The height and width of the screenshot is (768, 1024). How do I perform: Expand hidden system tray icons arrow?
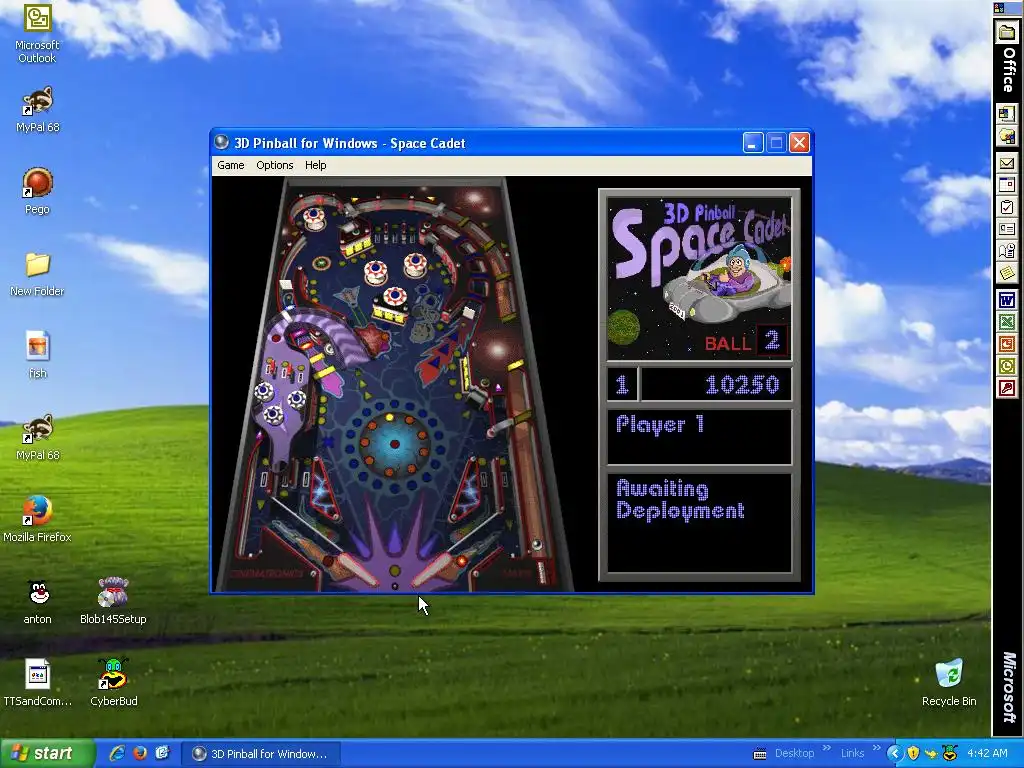895,754
